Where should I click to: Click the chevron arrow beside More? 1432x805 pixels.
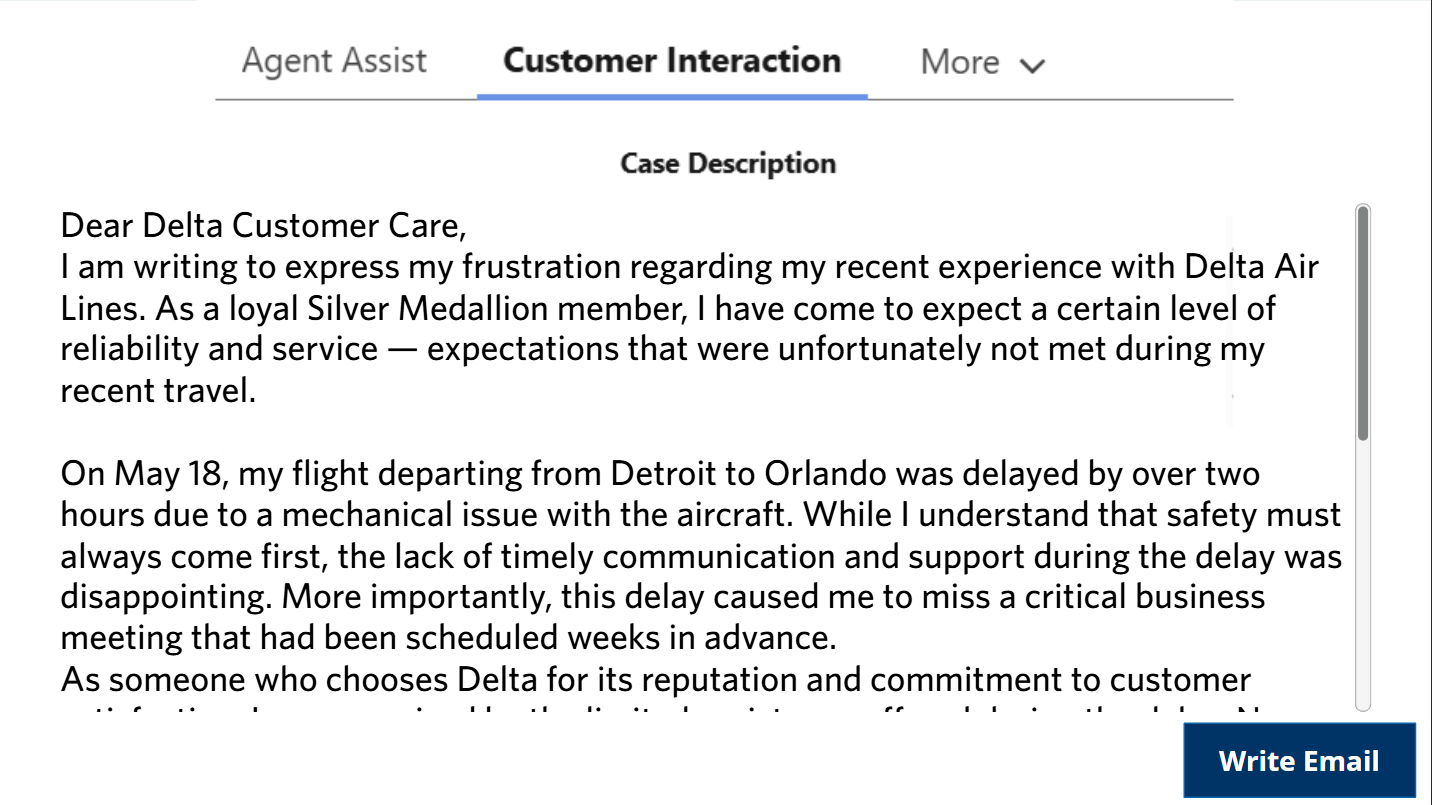click(1032, 65)
